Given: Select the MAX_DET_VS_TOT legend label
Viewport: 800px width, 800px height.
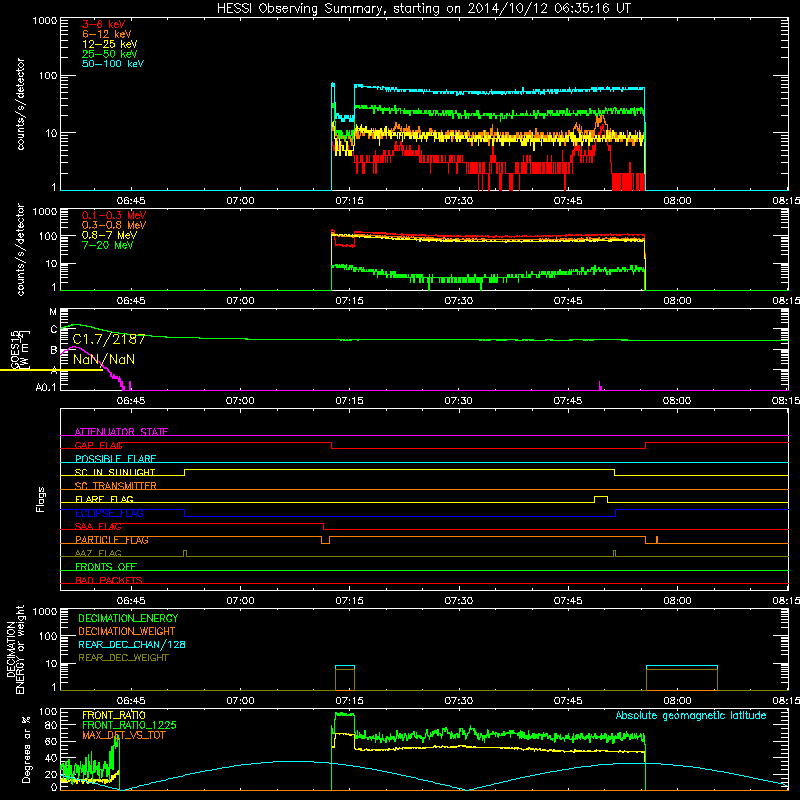Looking at the screenshot, I should [x=124, y=735].
